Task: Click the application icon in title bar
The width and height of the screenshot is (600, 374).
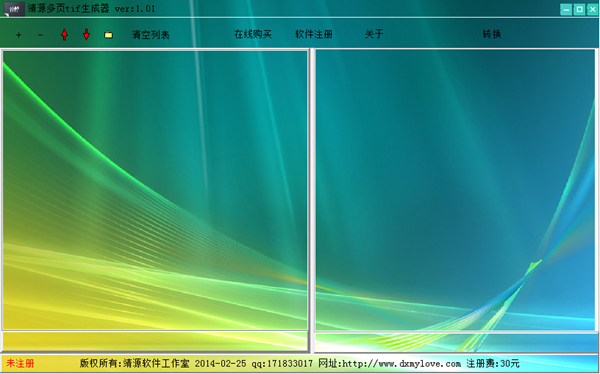Action: coord(14,9)
